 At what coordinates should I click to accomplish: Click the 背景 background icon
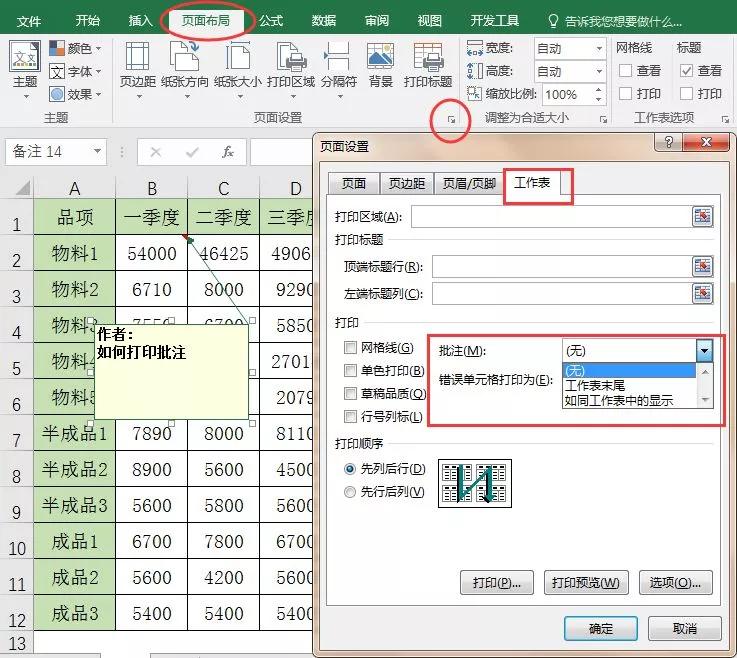(380, 65)
